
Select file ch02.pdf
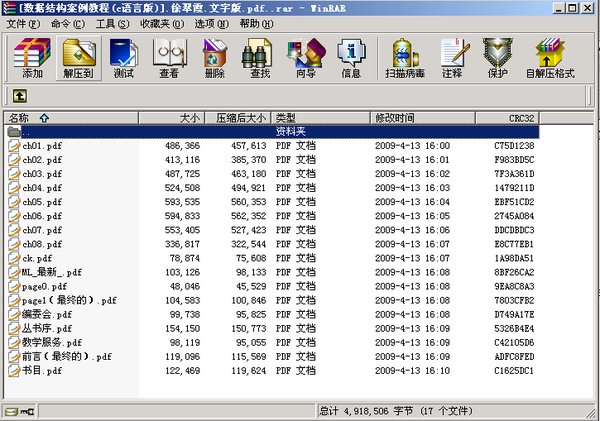point(42,160)
